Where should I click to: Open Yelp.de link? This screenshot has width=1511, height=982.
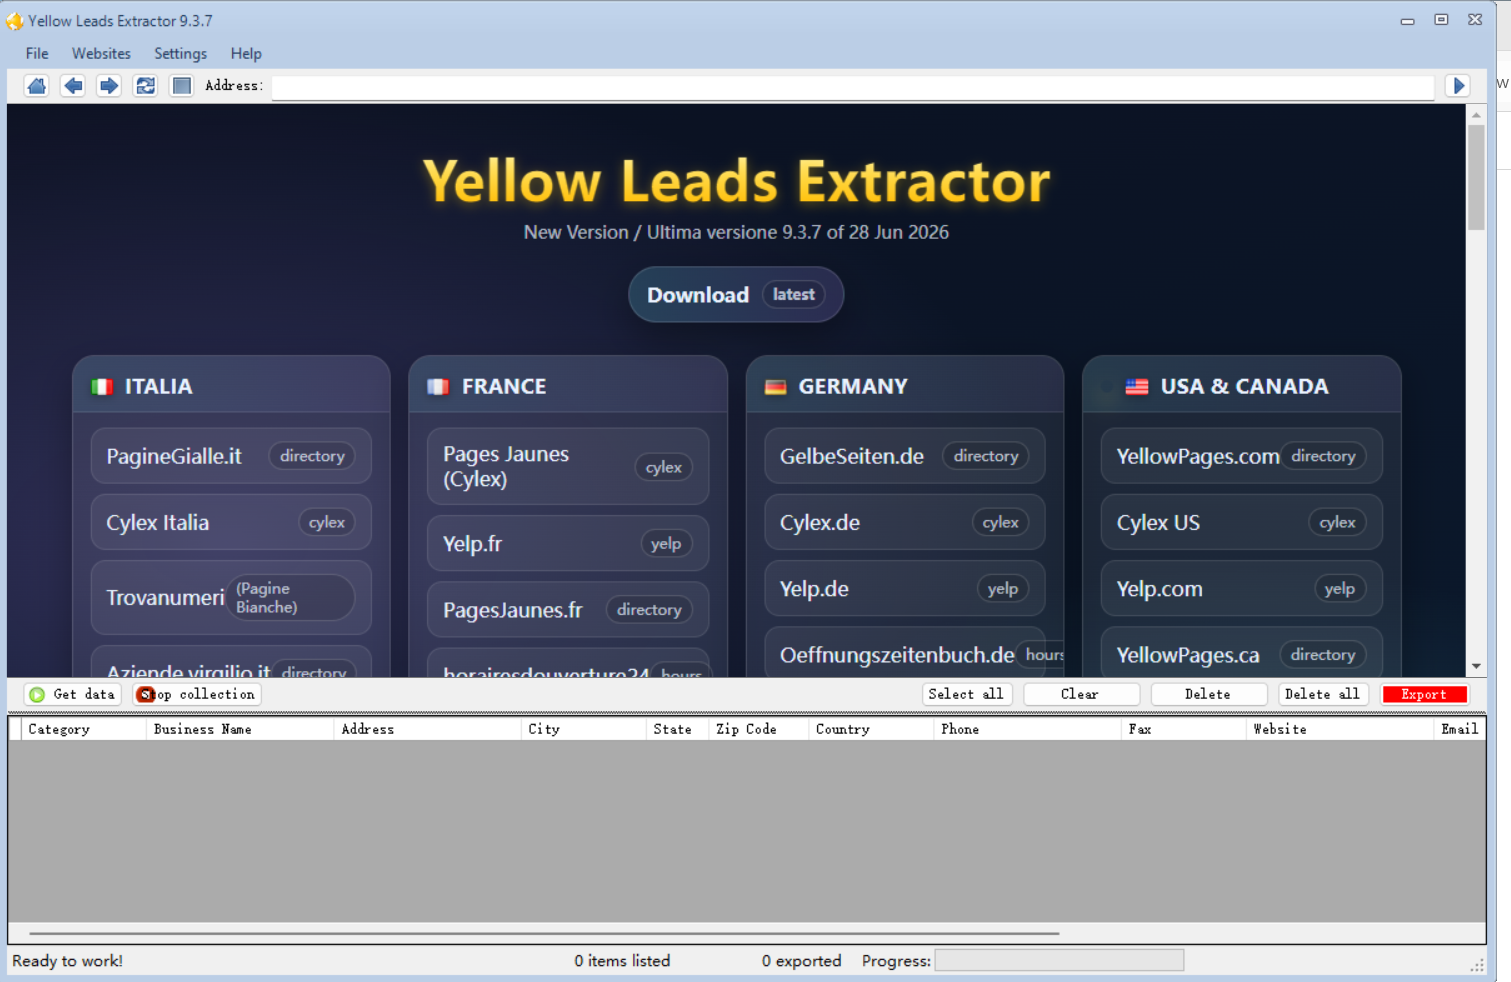(x=905, y=588)
